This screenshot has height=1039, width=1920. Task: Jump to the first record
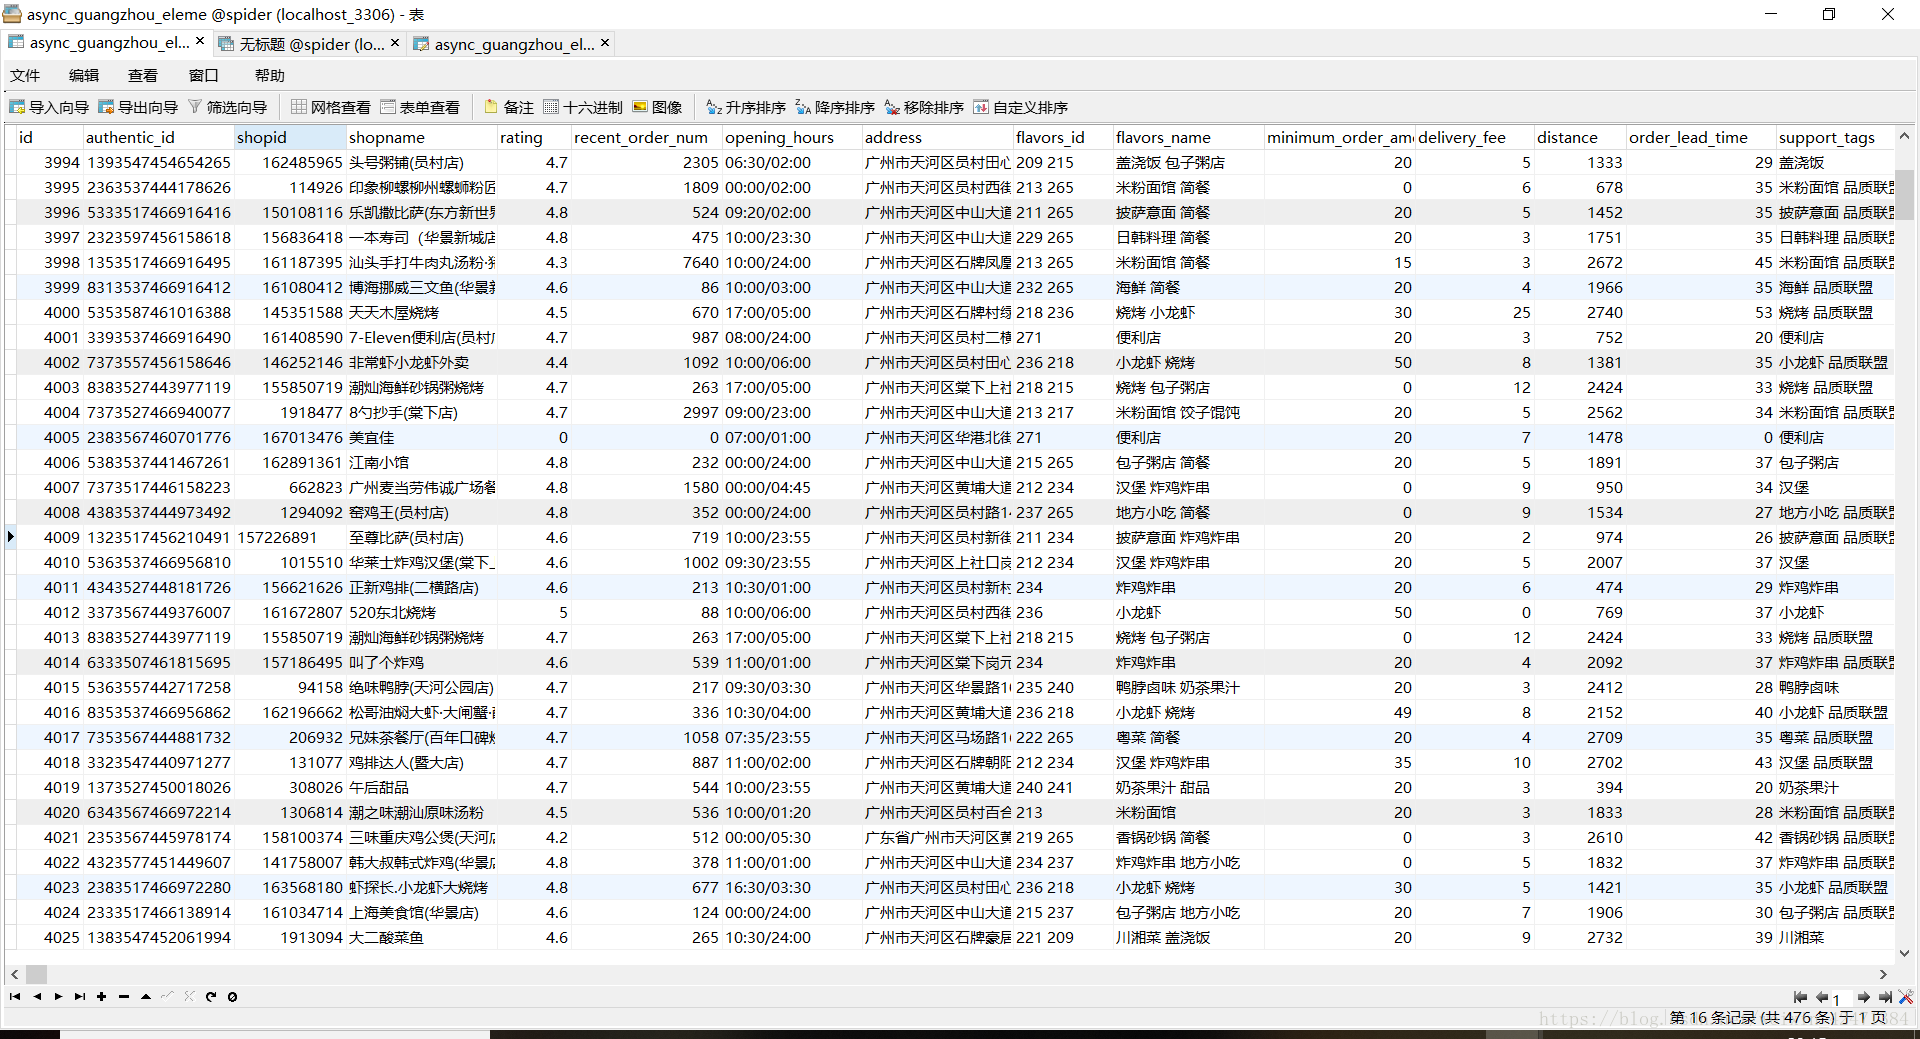[15, 996]
